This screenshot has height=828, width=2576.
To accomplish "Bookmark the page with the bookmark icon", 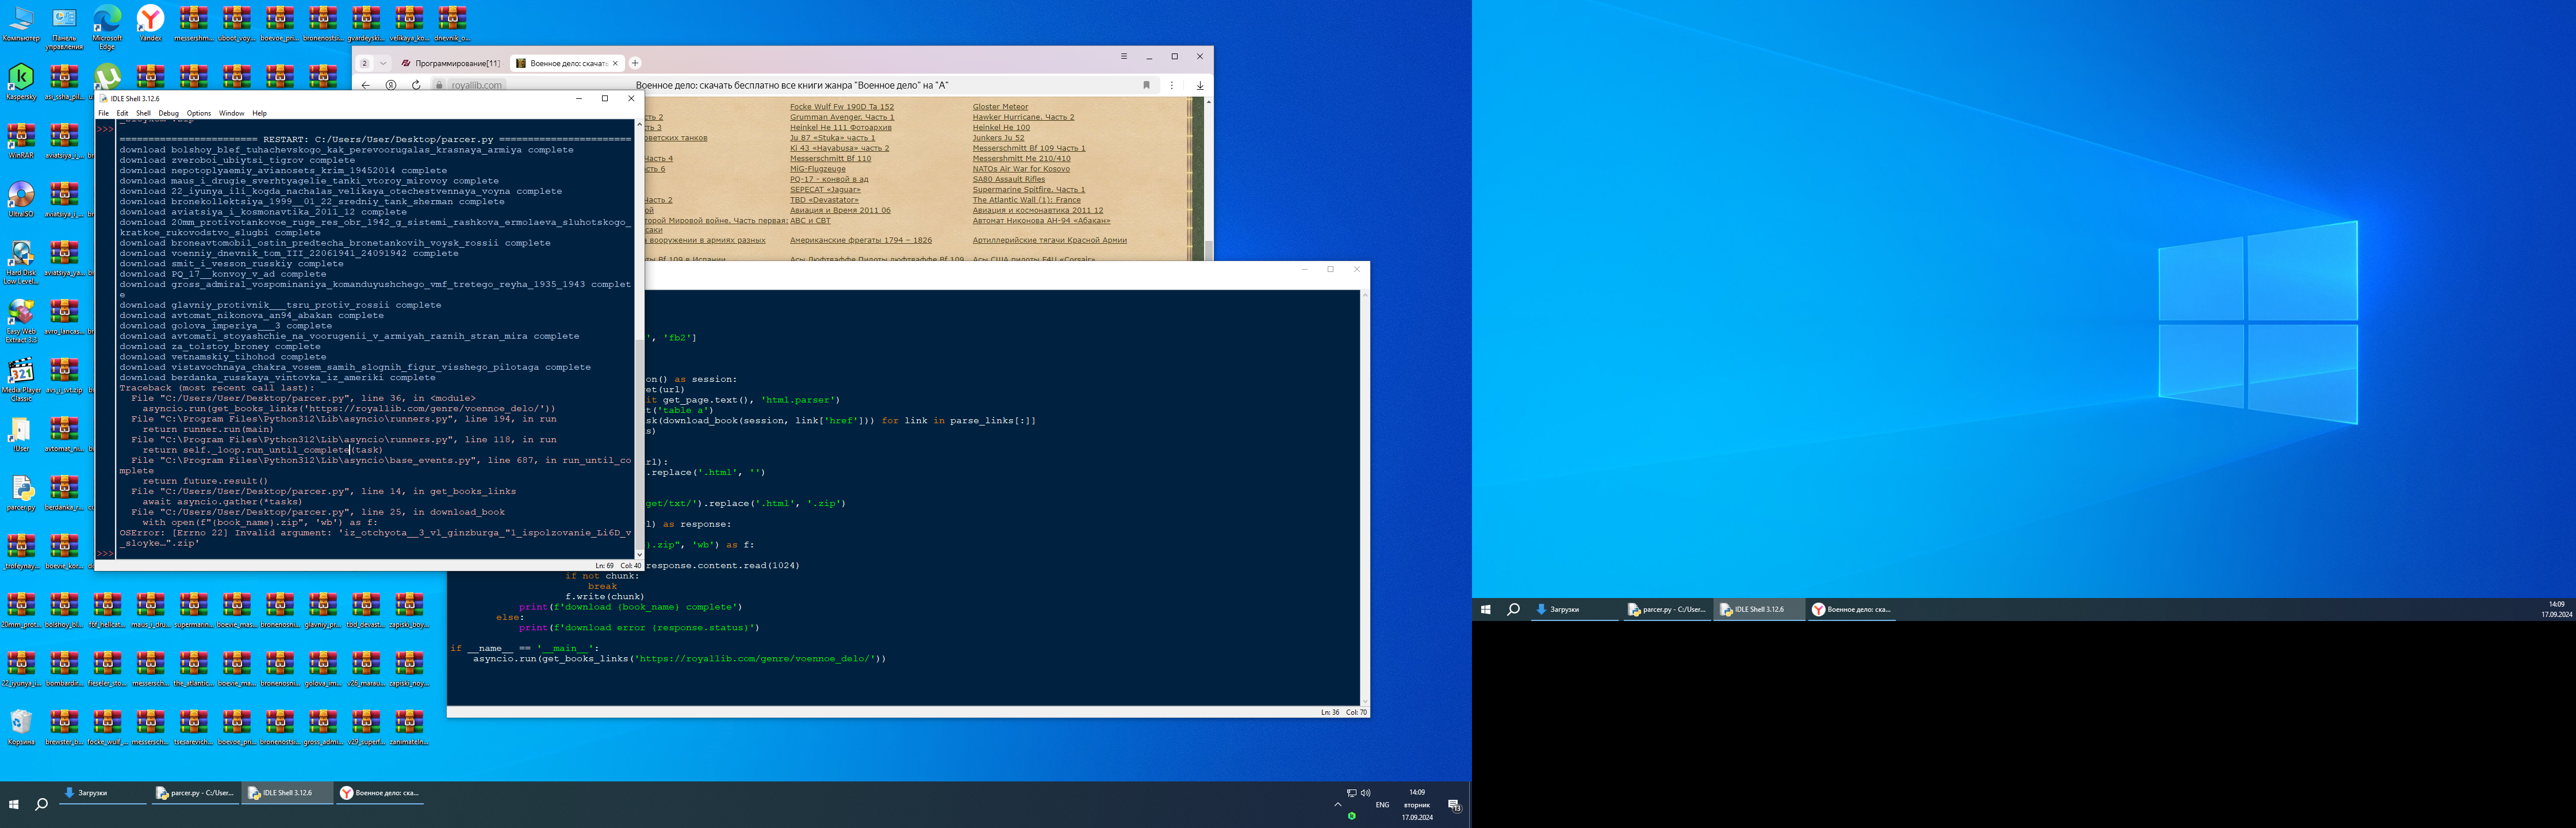I will [x=1146, y=85].
